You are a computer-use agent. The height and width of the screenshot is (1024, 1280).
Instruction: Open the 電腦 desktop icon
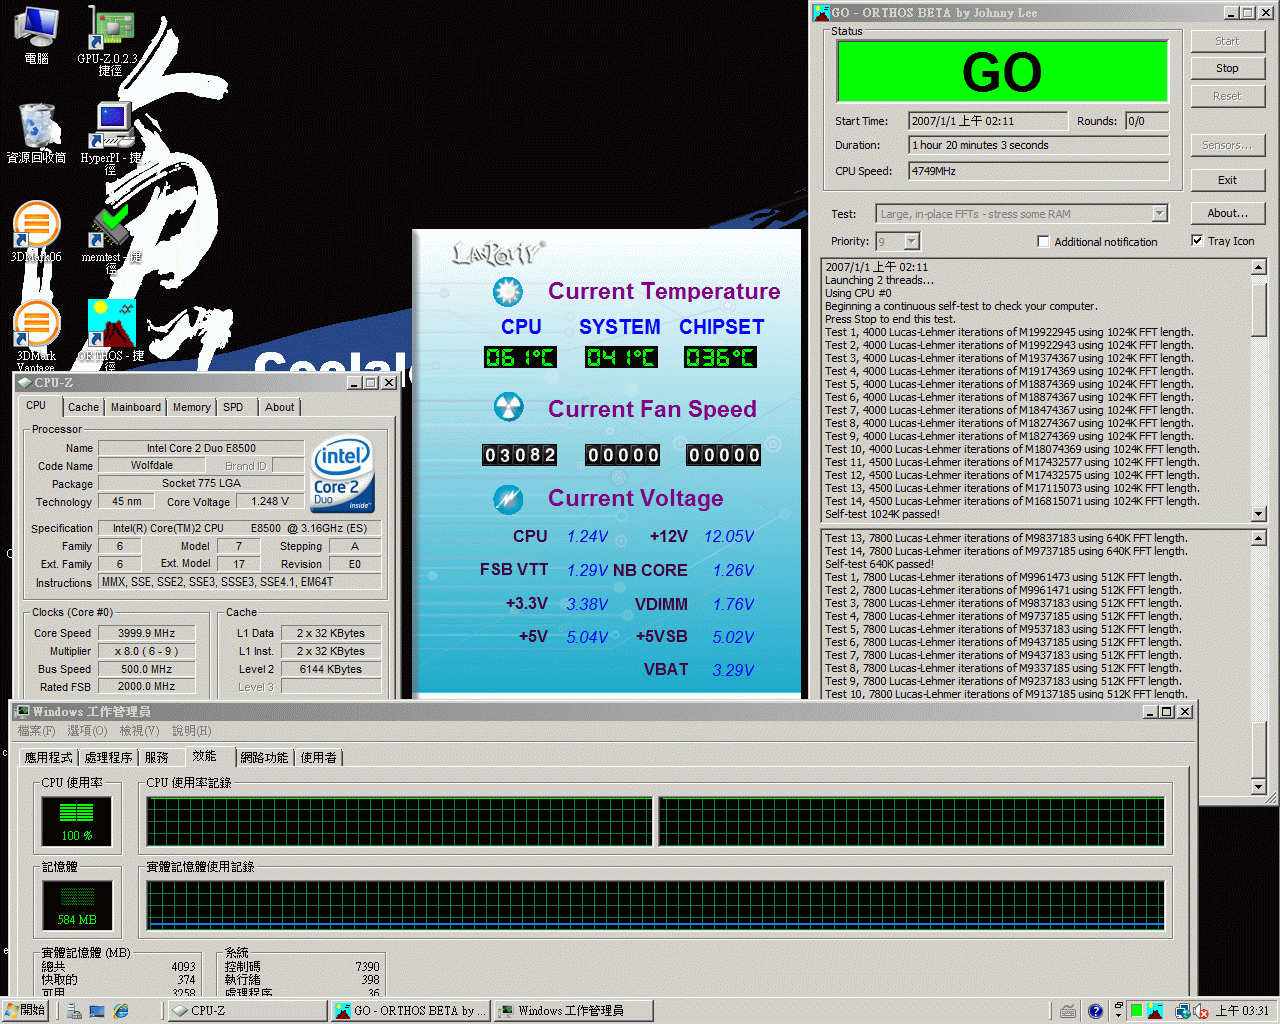36,34
